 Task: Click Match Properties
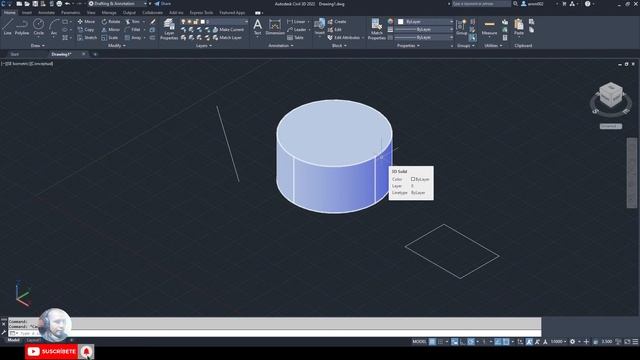click(x=376, y=29)
